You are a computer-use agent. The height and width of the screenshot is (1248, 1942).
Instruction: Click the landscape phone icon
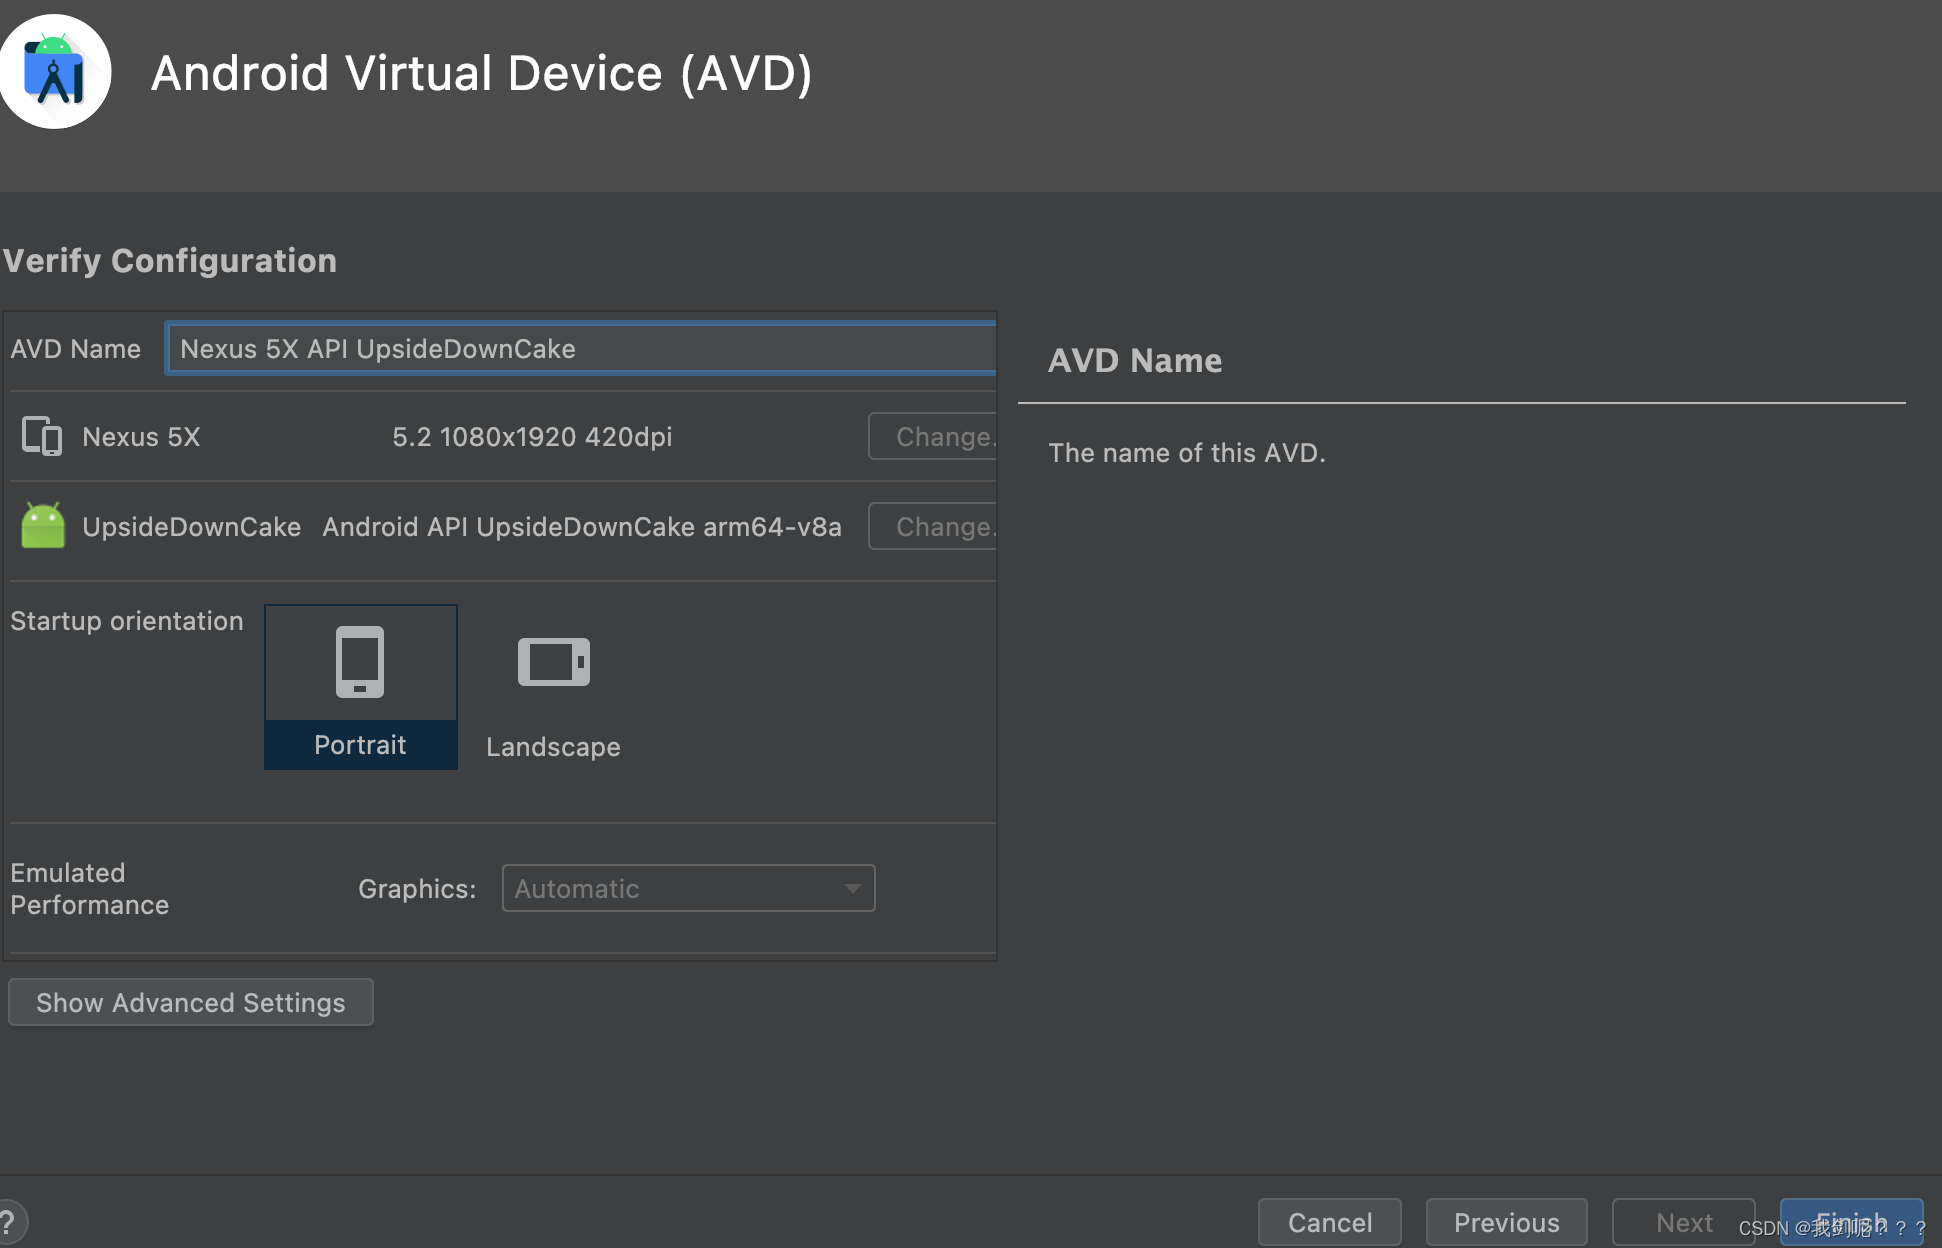pos(553,661)
